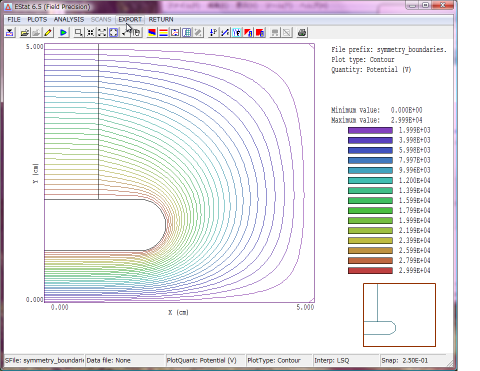Click the printer icon in toolbar
The width and height of the screenshot is (480, 371).
point(302,33)
